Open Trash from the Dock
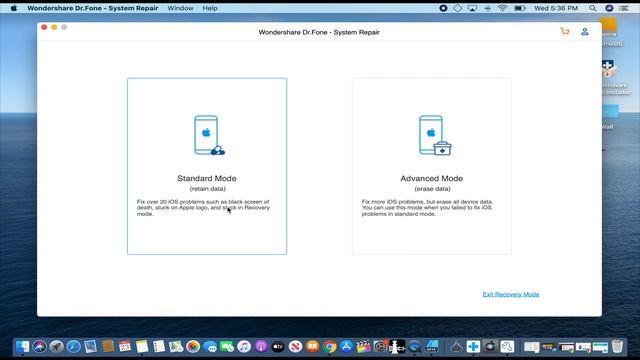Screen dimensions: 640x360 tap(617, 347)
